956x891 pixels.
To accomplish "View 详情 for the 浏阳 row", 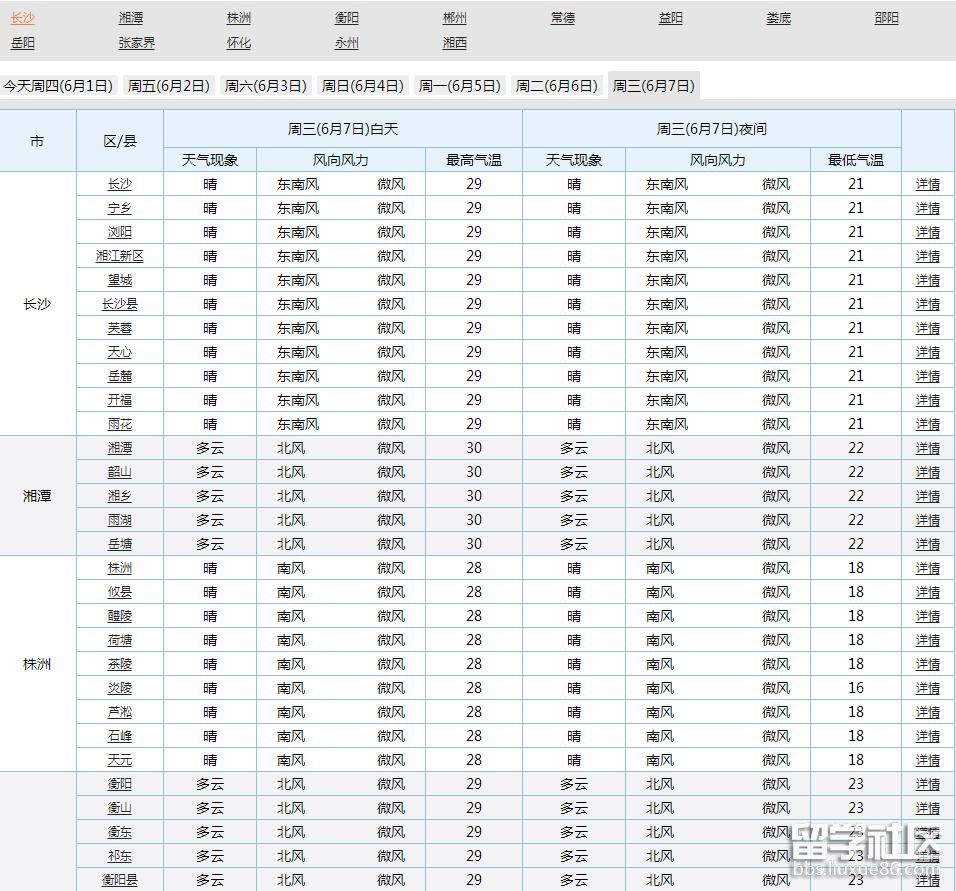I will pyautogui.click(x=928, y=232).
